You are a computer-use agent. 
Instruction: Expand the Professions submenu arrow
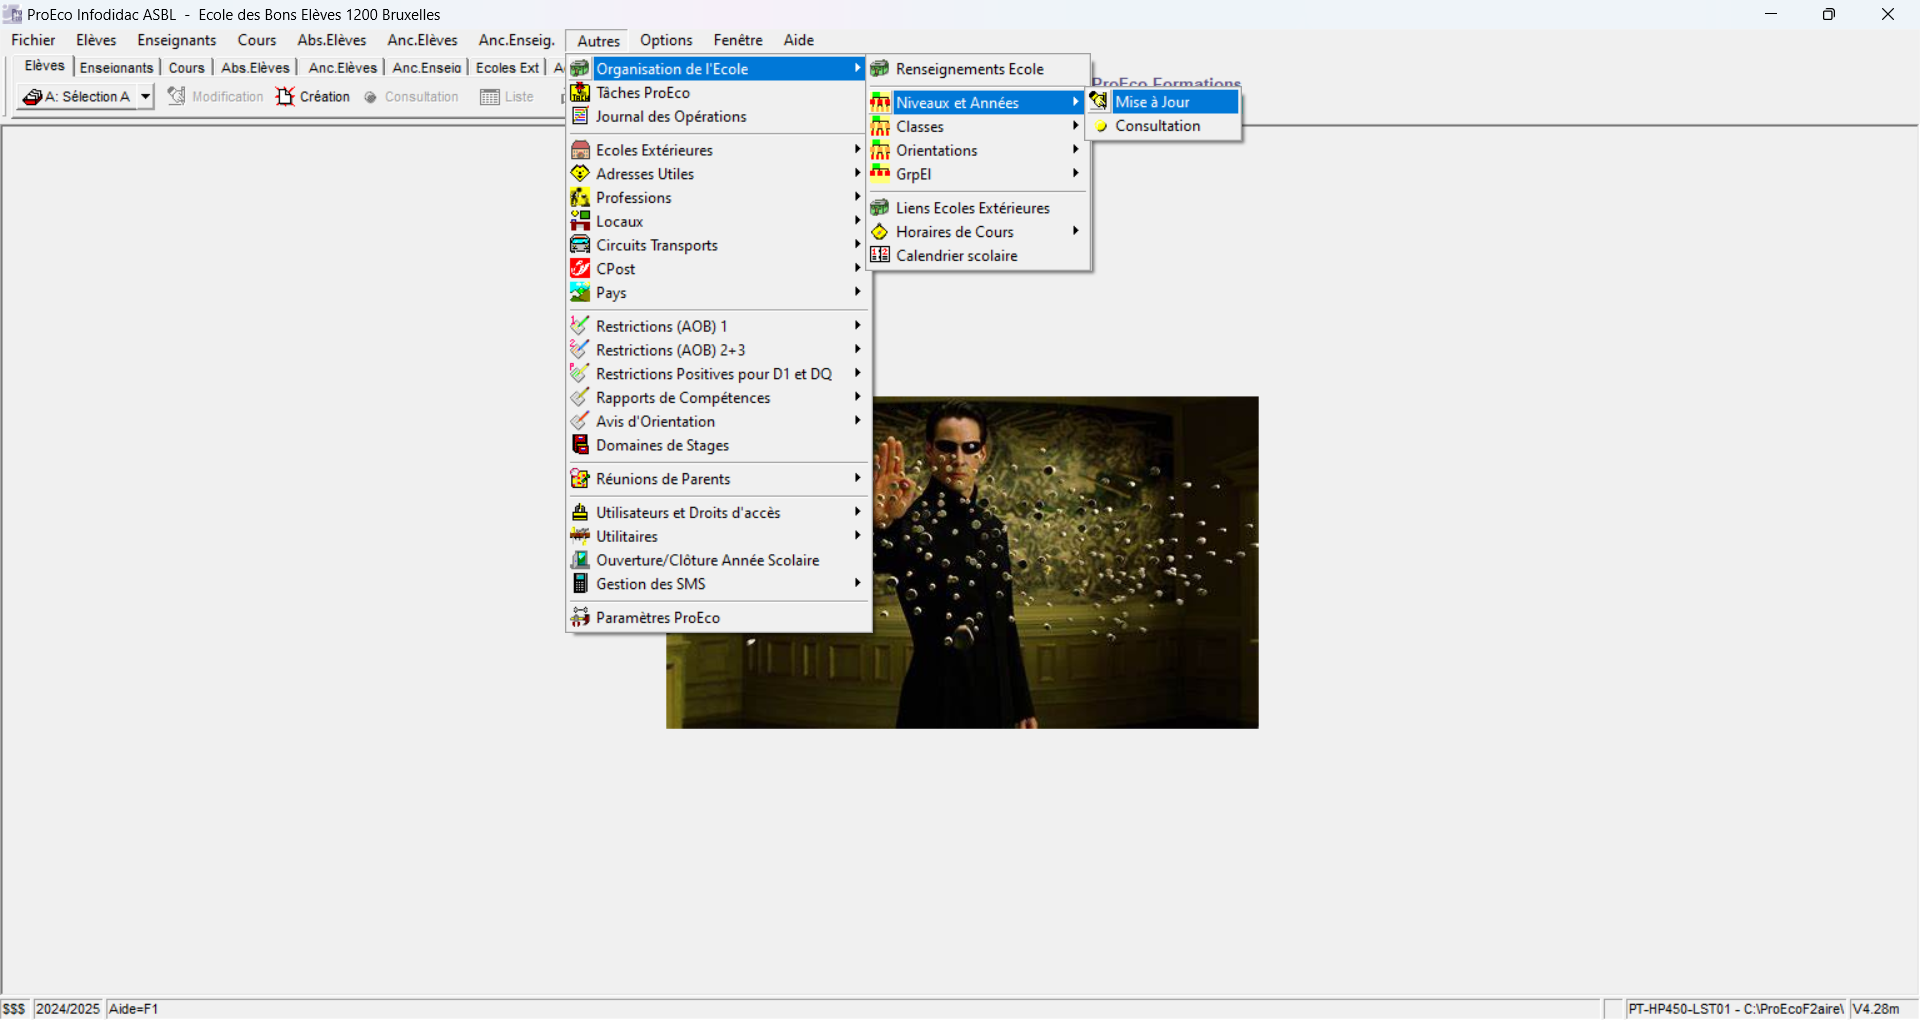click(858, 197)
